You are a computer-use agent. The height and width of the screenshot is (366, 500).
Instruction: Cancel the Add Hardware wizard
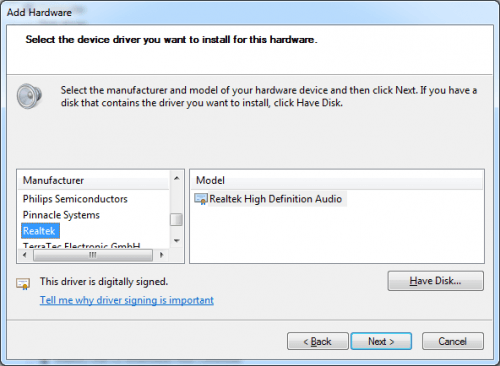click(452, 341)
